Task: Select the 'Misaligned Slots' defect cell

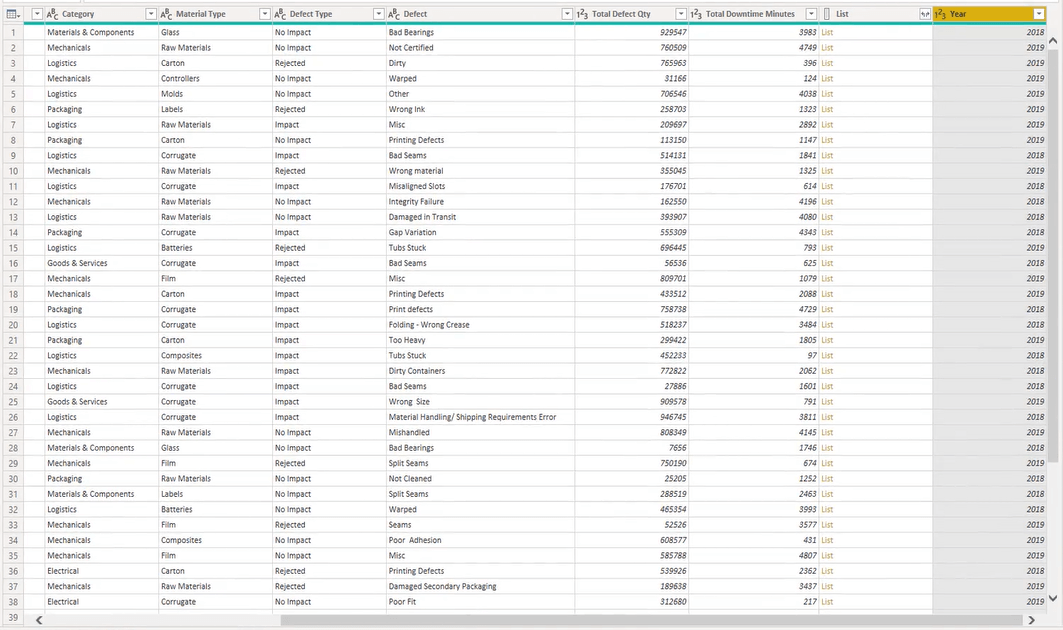Action: (x=481, y=186)
